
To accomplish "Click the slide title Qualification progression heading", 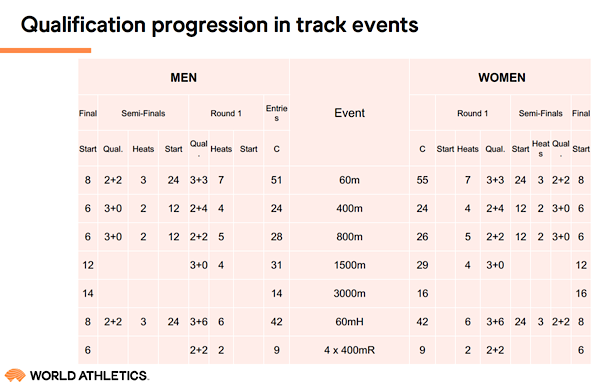I will (x=219, y=25).
